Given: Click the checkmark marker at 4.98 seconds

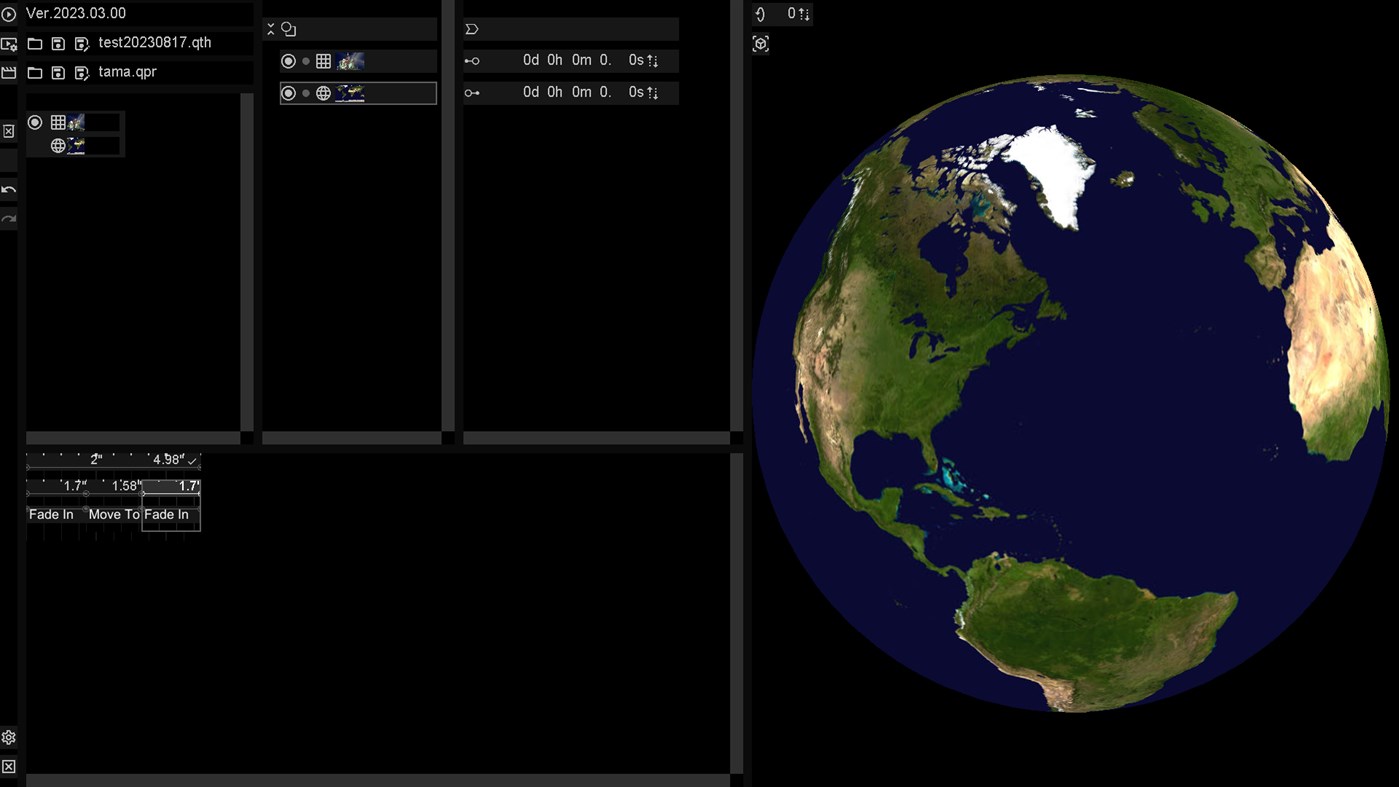Looking at the screenshot, I should [191, 459].
